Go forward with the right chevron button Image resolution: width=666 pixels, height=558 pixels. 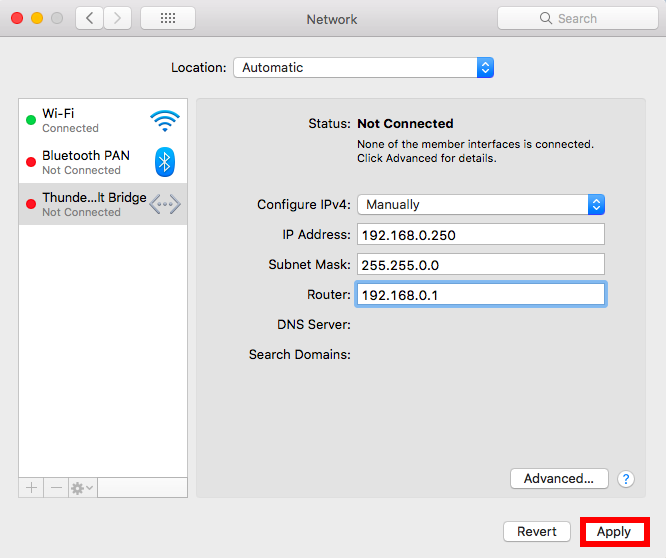(117, 18)
